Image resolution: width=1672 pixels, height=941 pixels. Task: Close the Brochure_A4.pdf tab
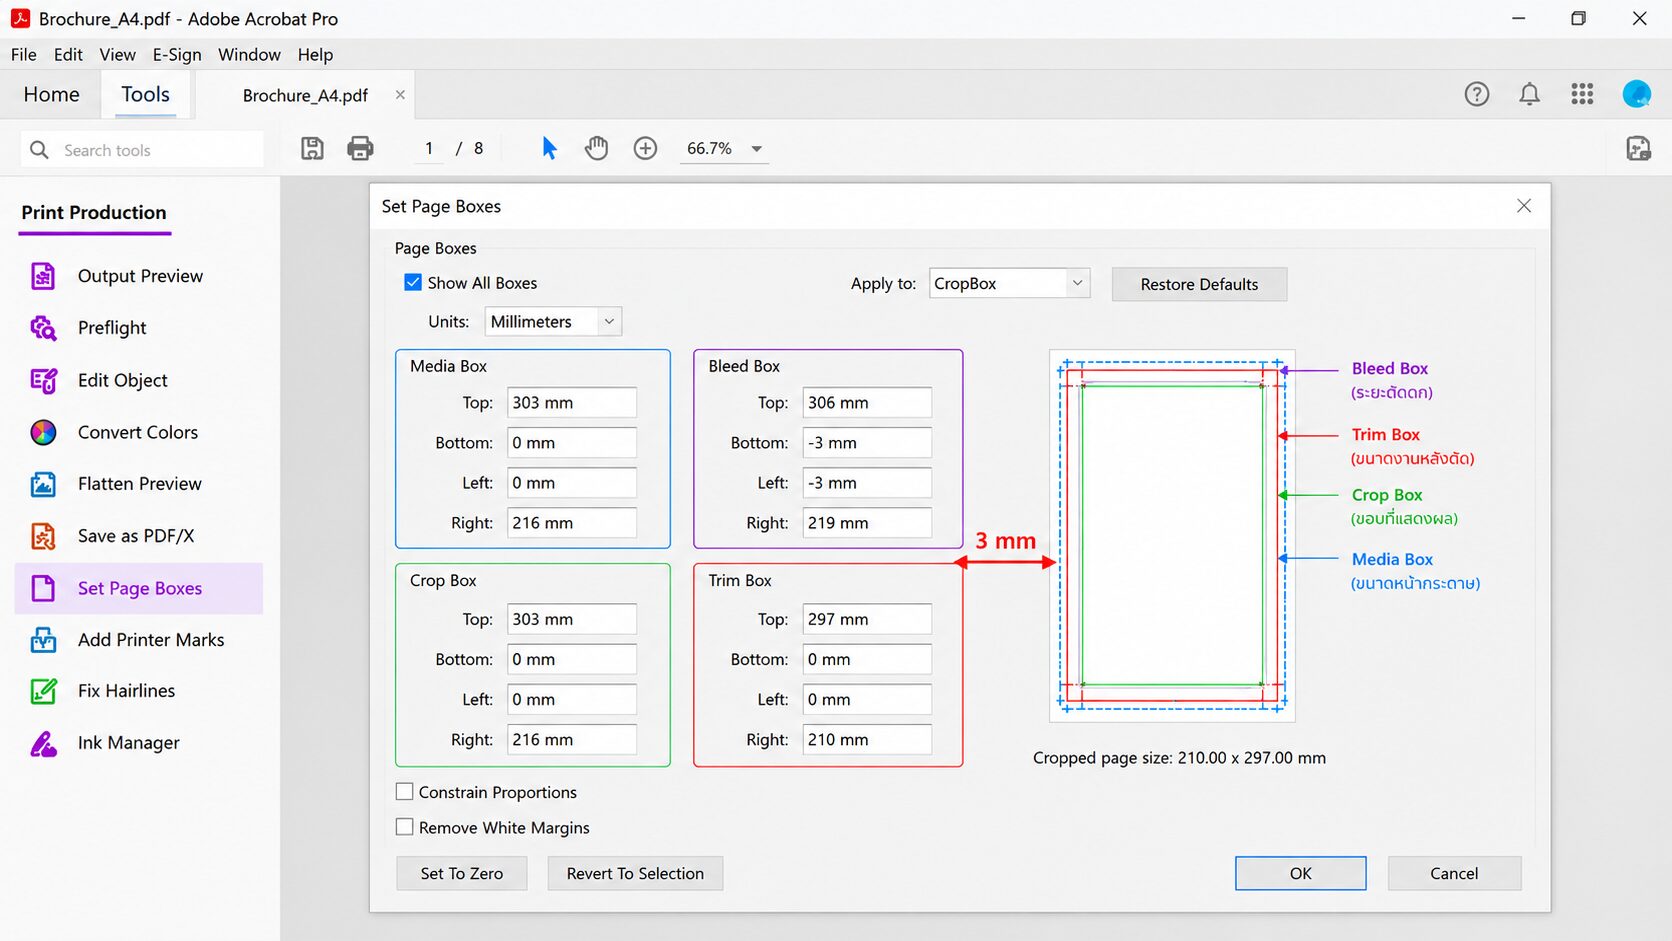[400, 95]
